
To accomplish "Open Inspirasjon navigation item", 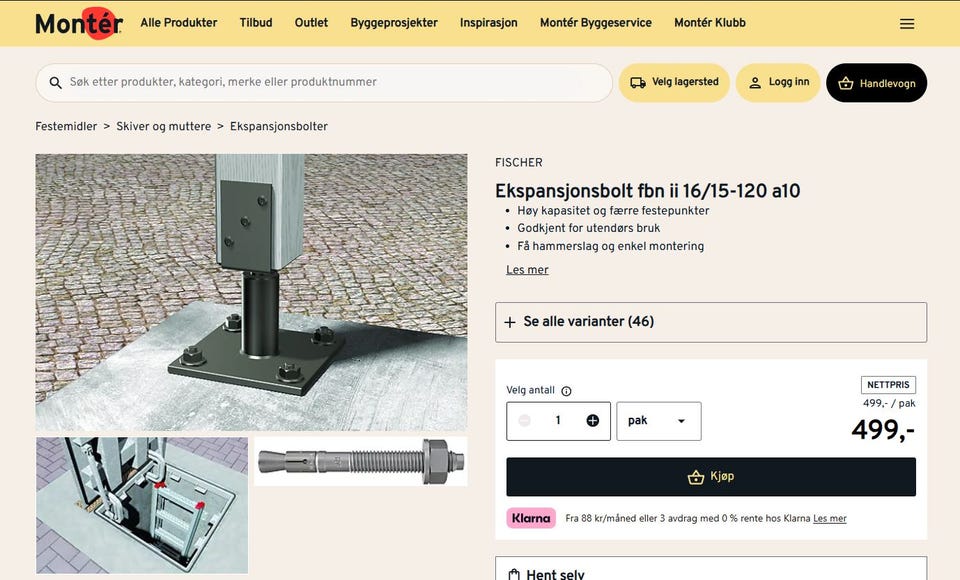I will click(489, 23).
